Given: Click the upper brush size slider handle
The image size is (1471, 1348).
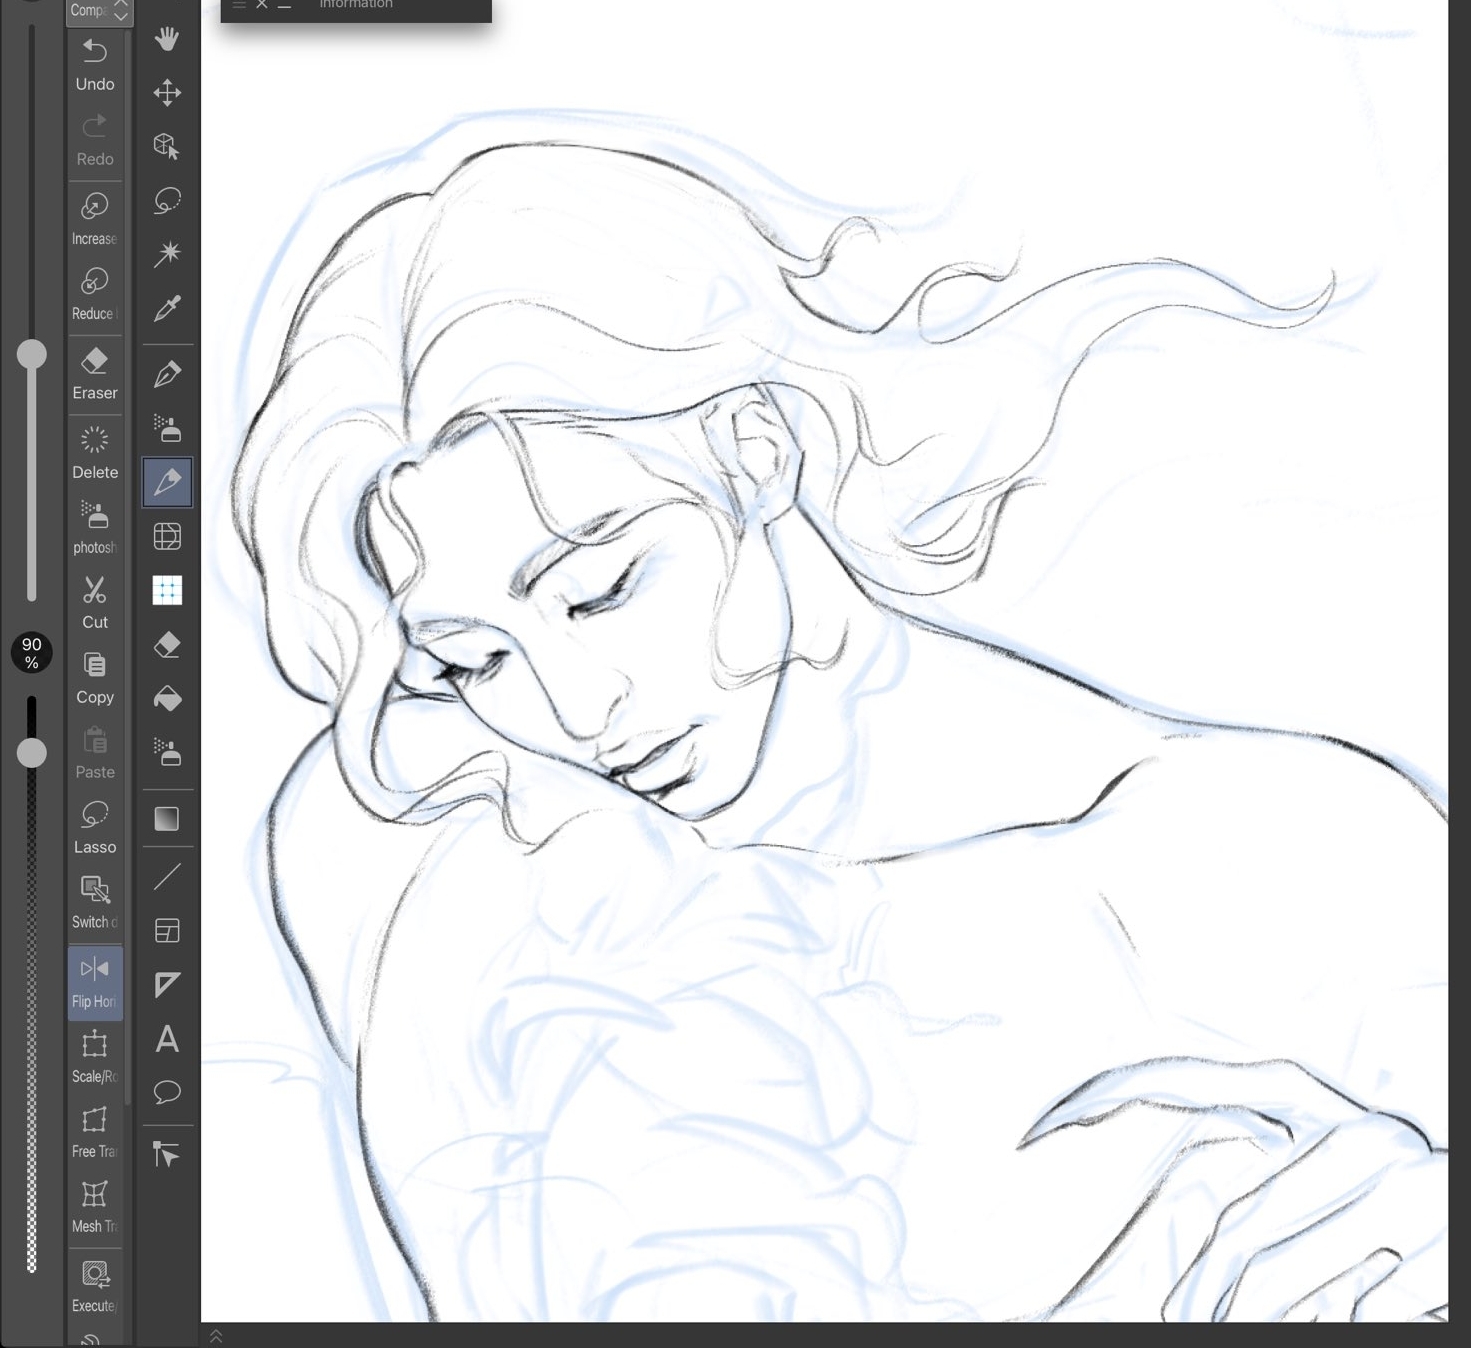Looking at the screenshot, I should pyautogui.click(x=32, y=354).
